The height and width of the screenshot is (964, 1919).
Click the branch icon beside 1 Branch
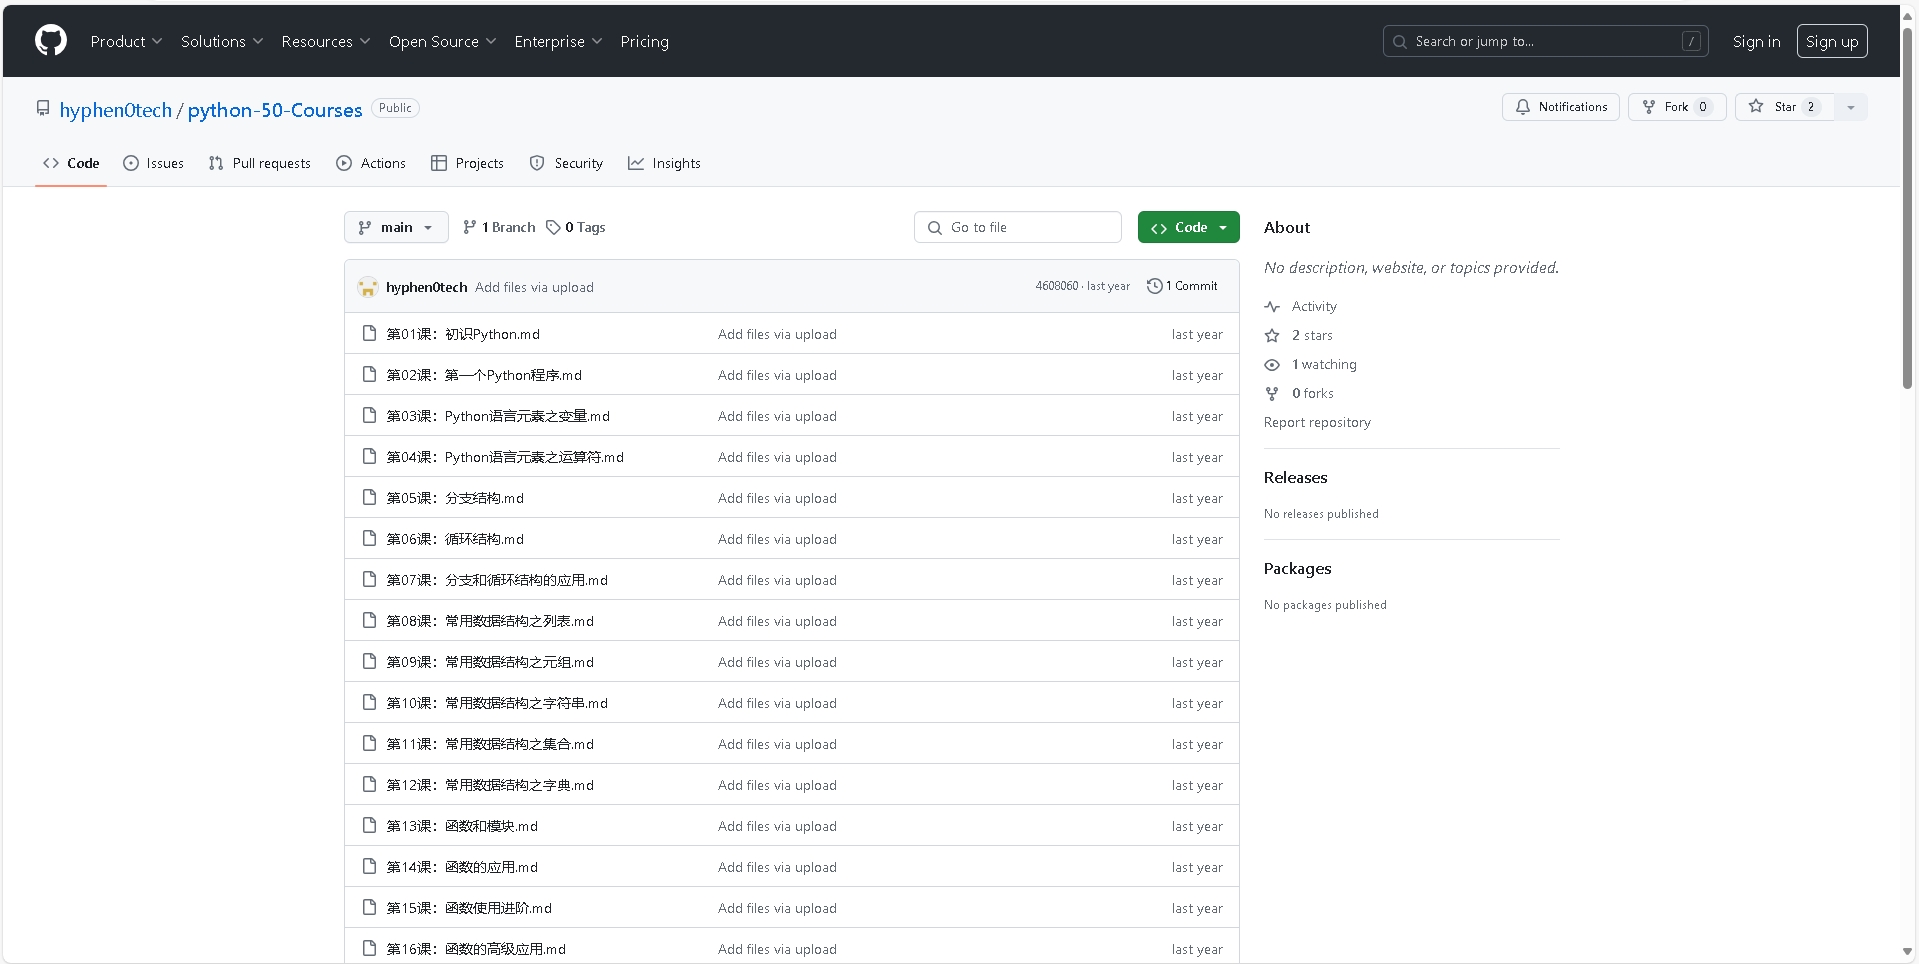click(470, 228)
